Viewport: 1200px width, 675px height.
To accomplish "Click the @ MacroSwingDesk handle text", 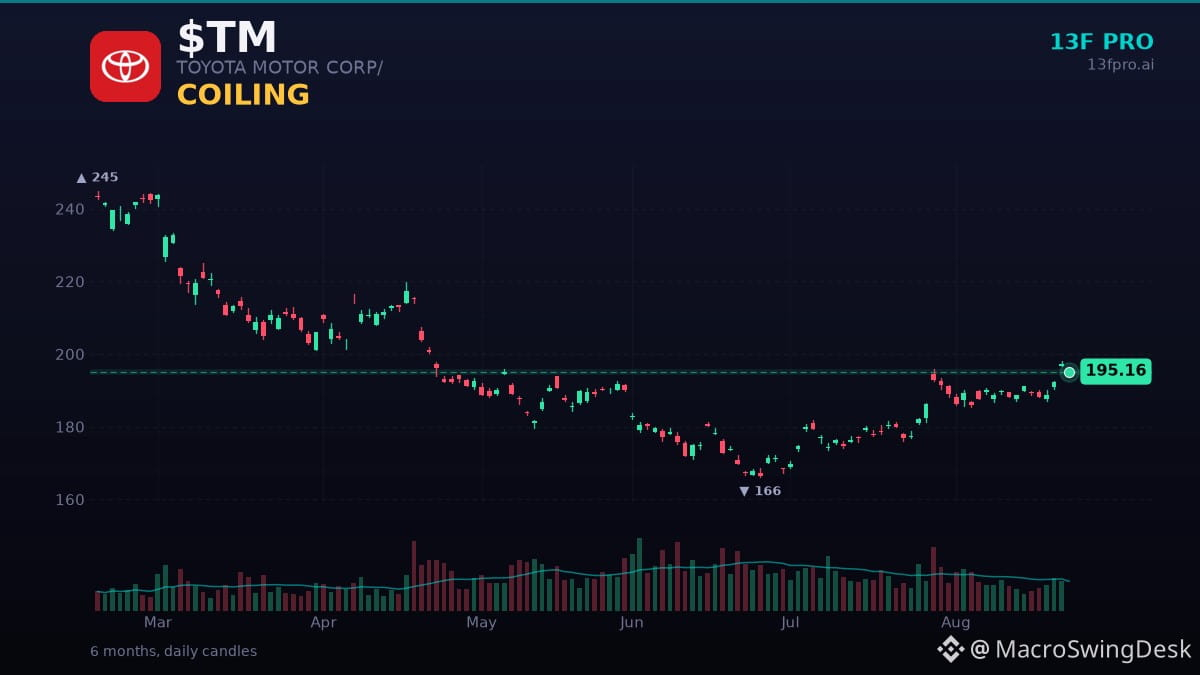I will pyautogui.click(x=1080, y=649).
